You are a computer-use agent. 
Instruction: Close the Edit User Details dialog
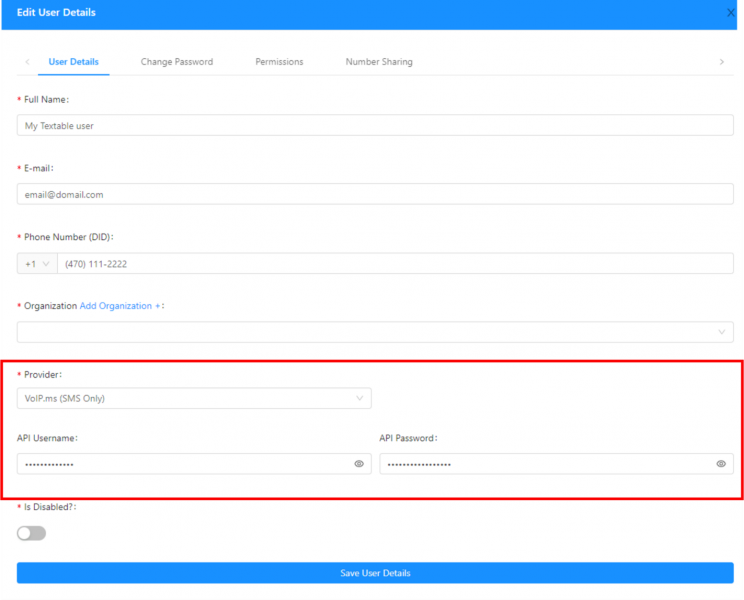click(x=731, y=13)
